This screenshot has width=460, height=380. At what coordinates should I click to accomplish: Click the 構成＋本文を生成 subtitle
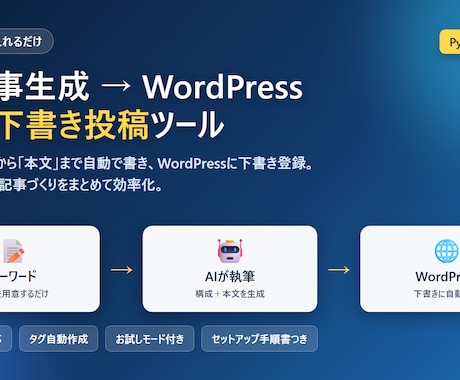pos(230,294)
